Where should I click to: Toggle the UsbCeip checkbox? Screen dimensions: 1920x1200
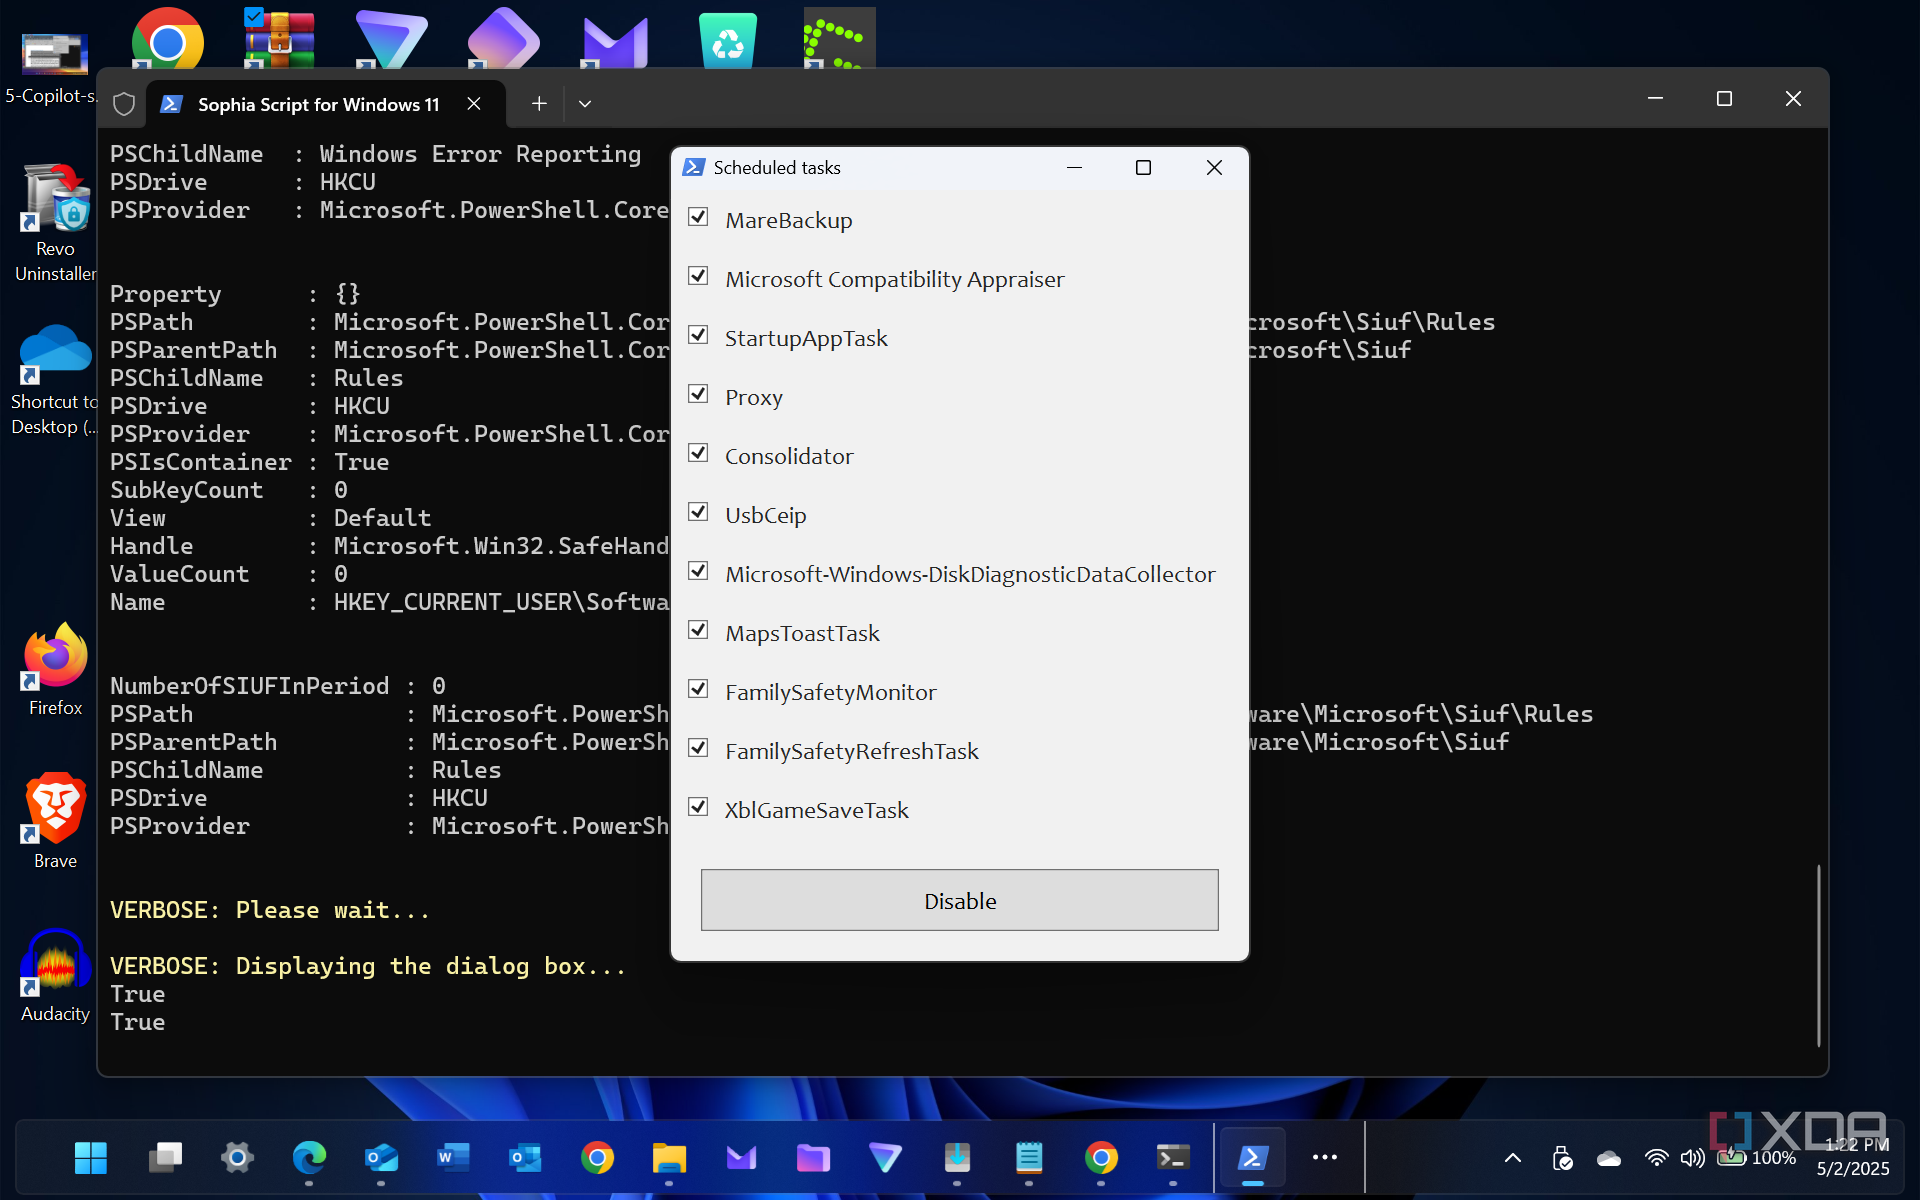699,513
